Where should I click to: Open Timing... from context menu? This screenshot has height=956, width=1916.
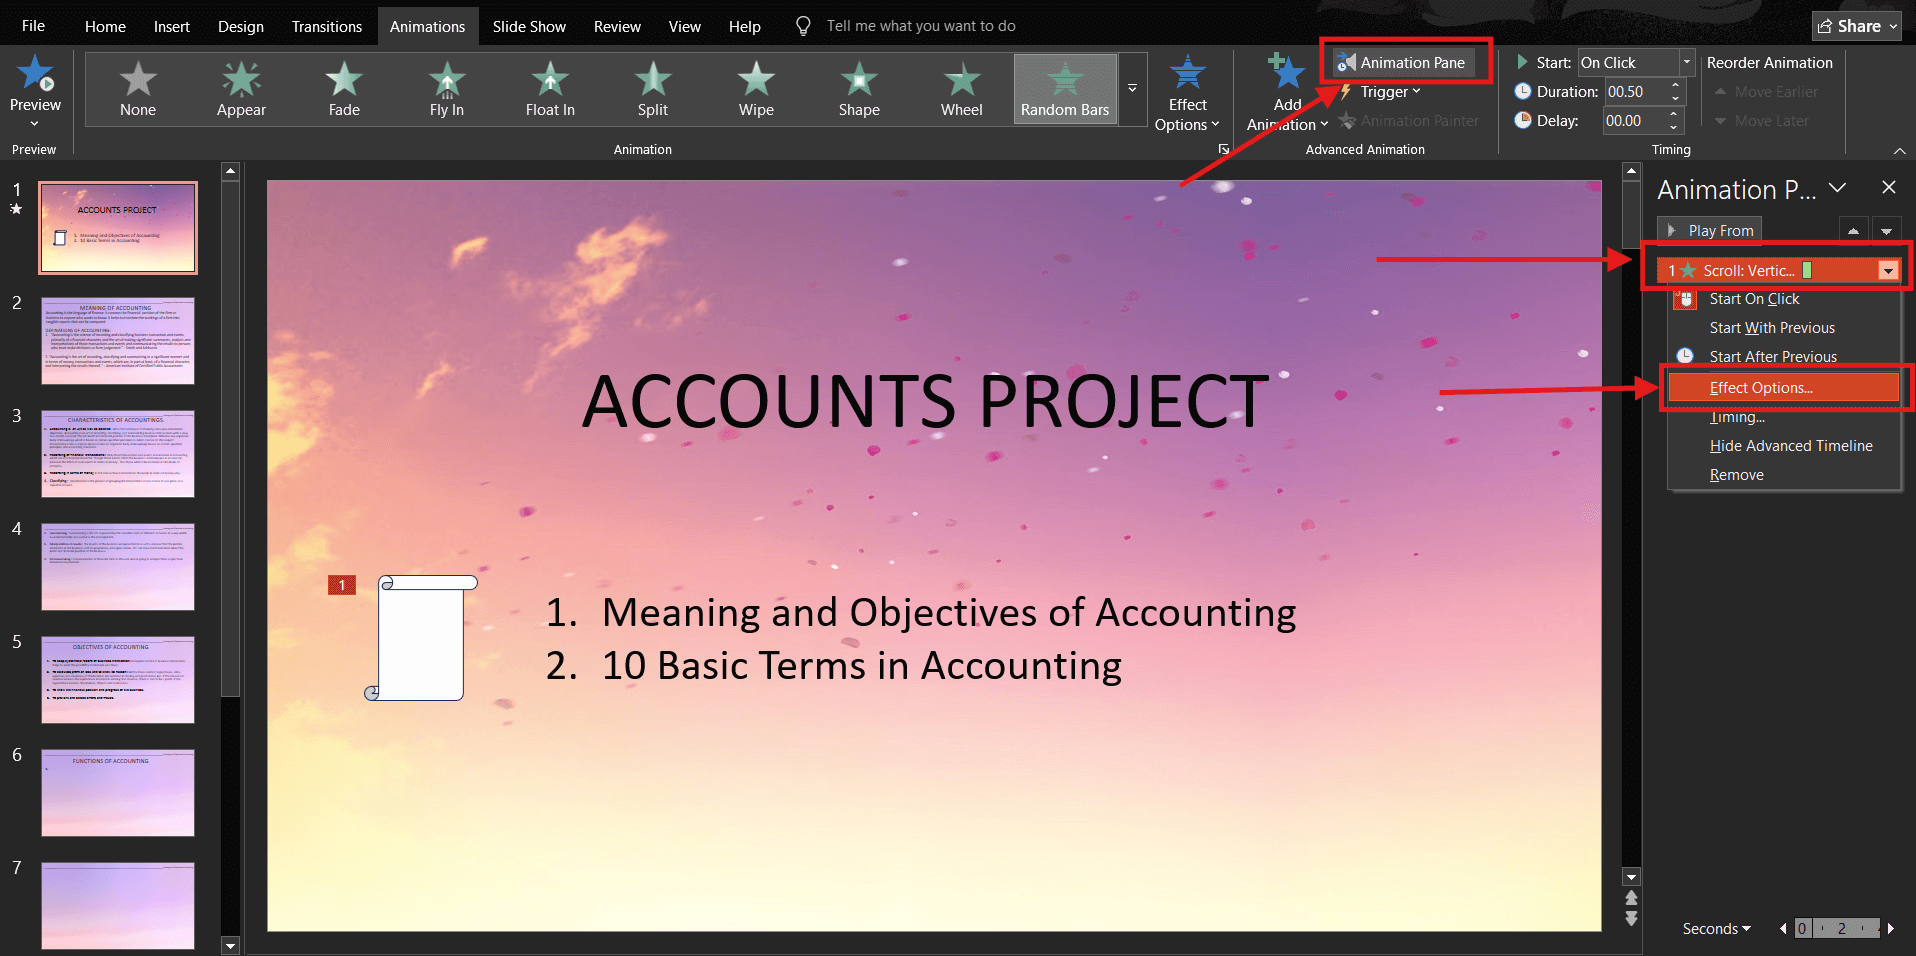pyautogui.click(x=1784, y=417)
